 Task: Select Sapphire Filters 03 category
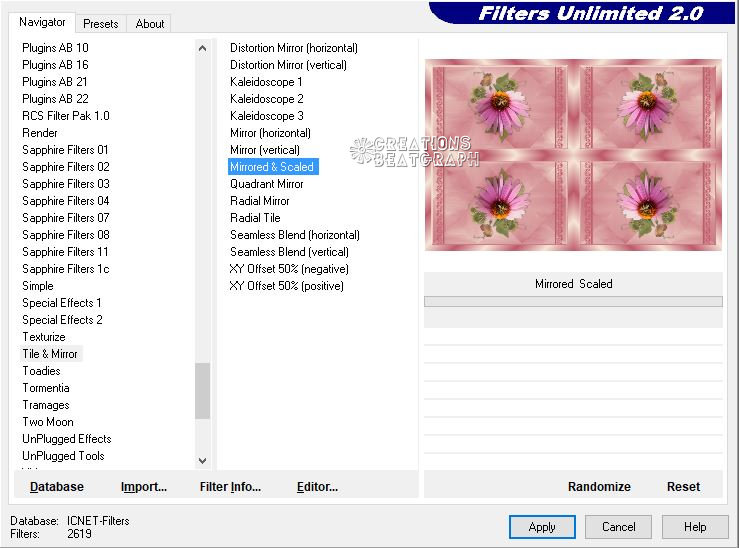[66, 184]
